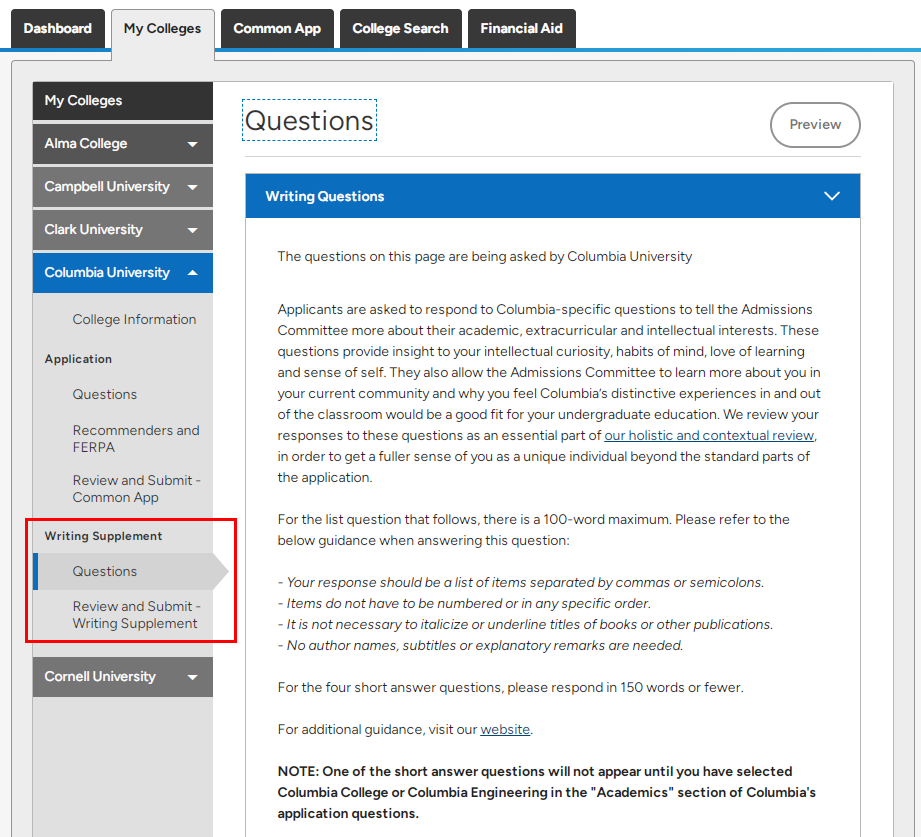Collapse the Writing Questions panel chevron
This screenshot has width=921, height=837.
[831, 196]
